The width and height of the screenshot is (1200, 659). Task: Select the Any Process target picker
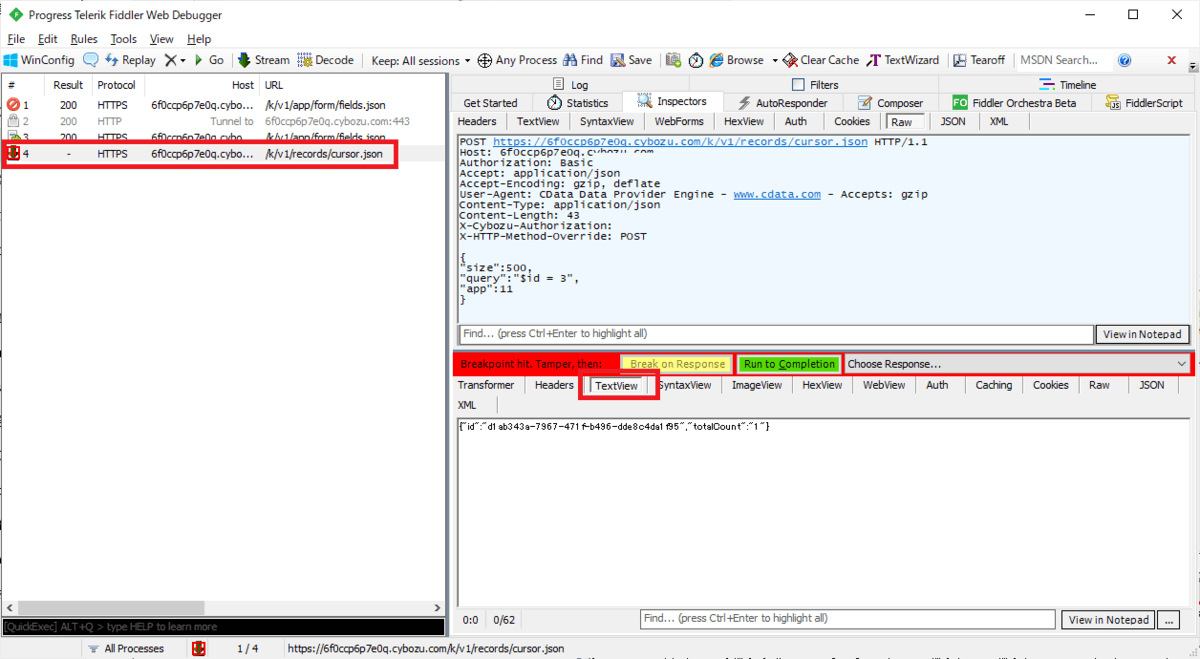coord(517,60)
